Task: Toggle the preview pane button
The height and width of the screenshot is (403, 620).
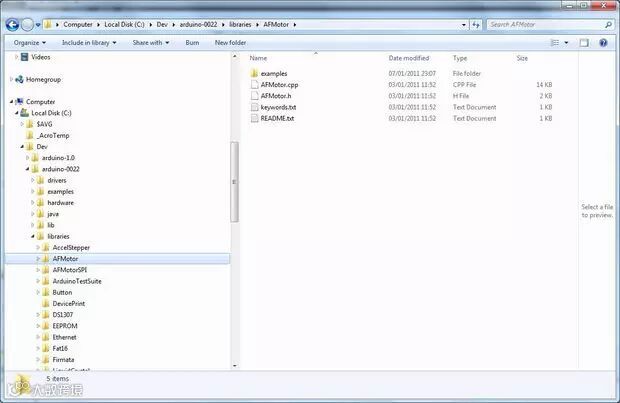Action: click(584, 43)
